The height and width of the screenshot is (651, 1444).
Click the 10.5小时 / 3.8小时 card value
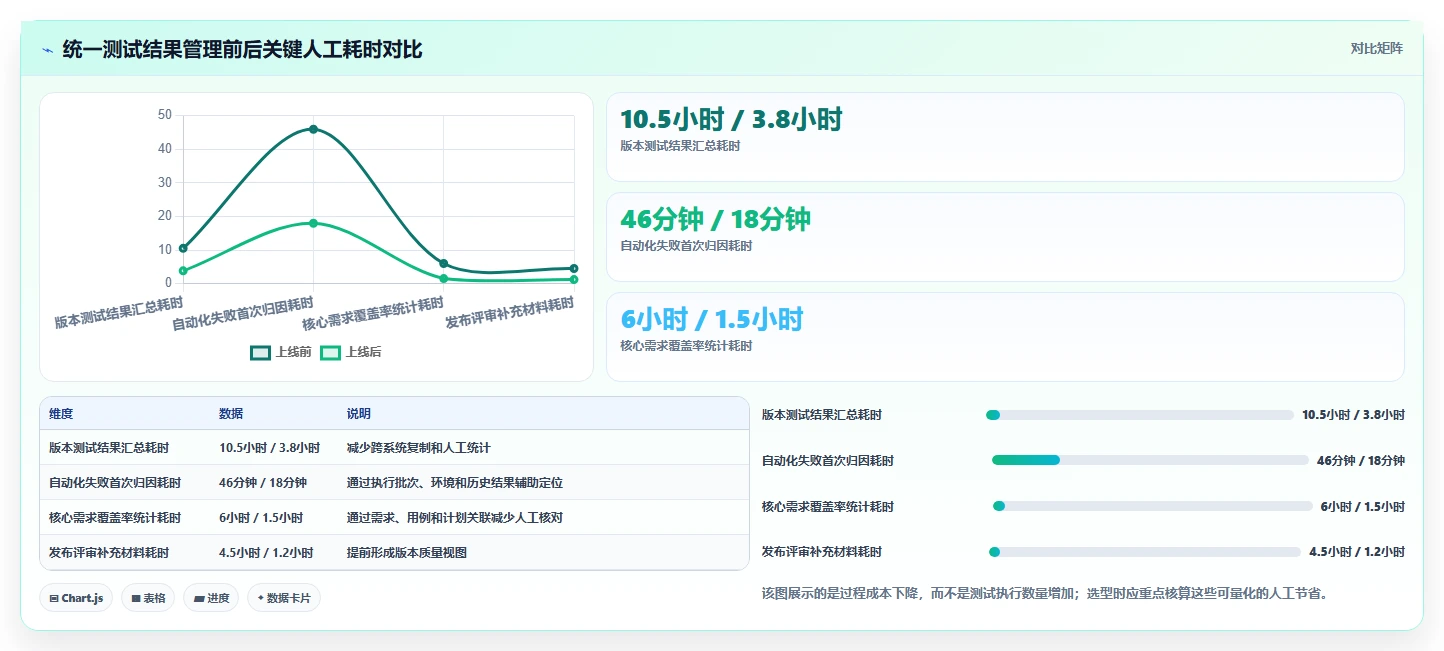[x=731, y=120]
